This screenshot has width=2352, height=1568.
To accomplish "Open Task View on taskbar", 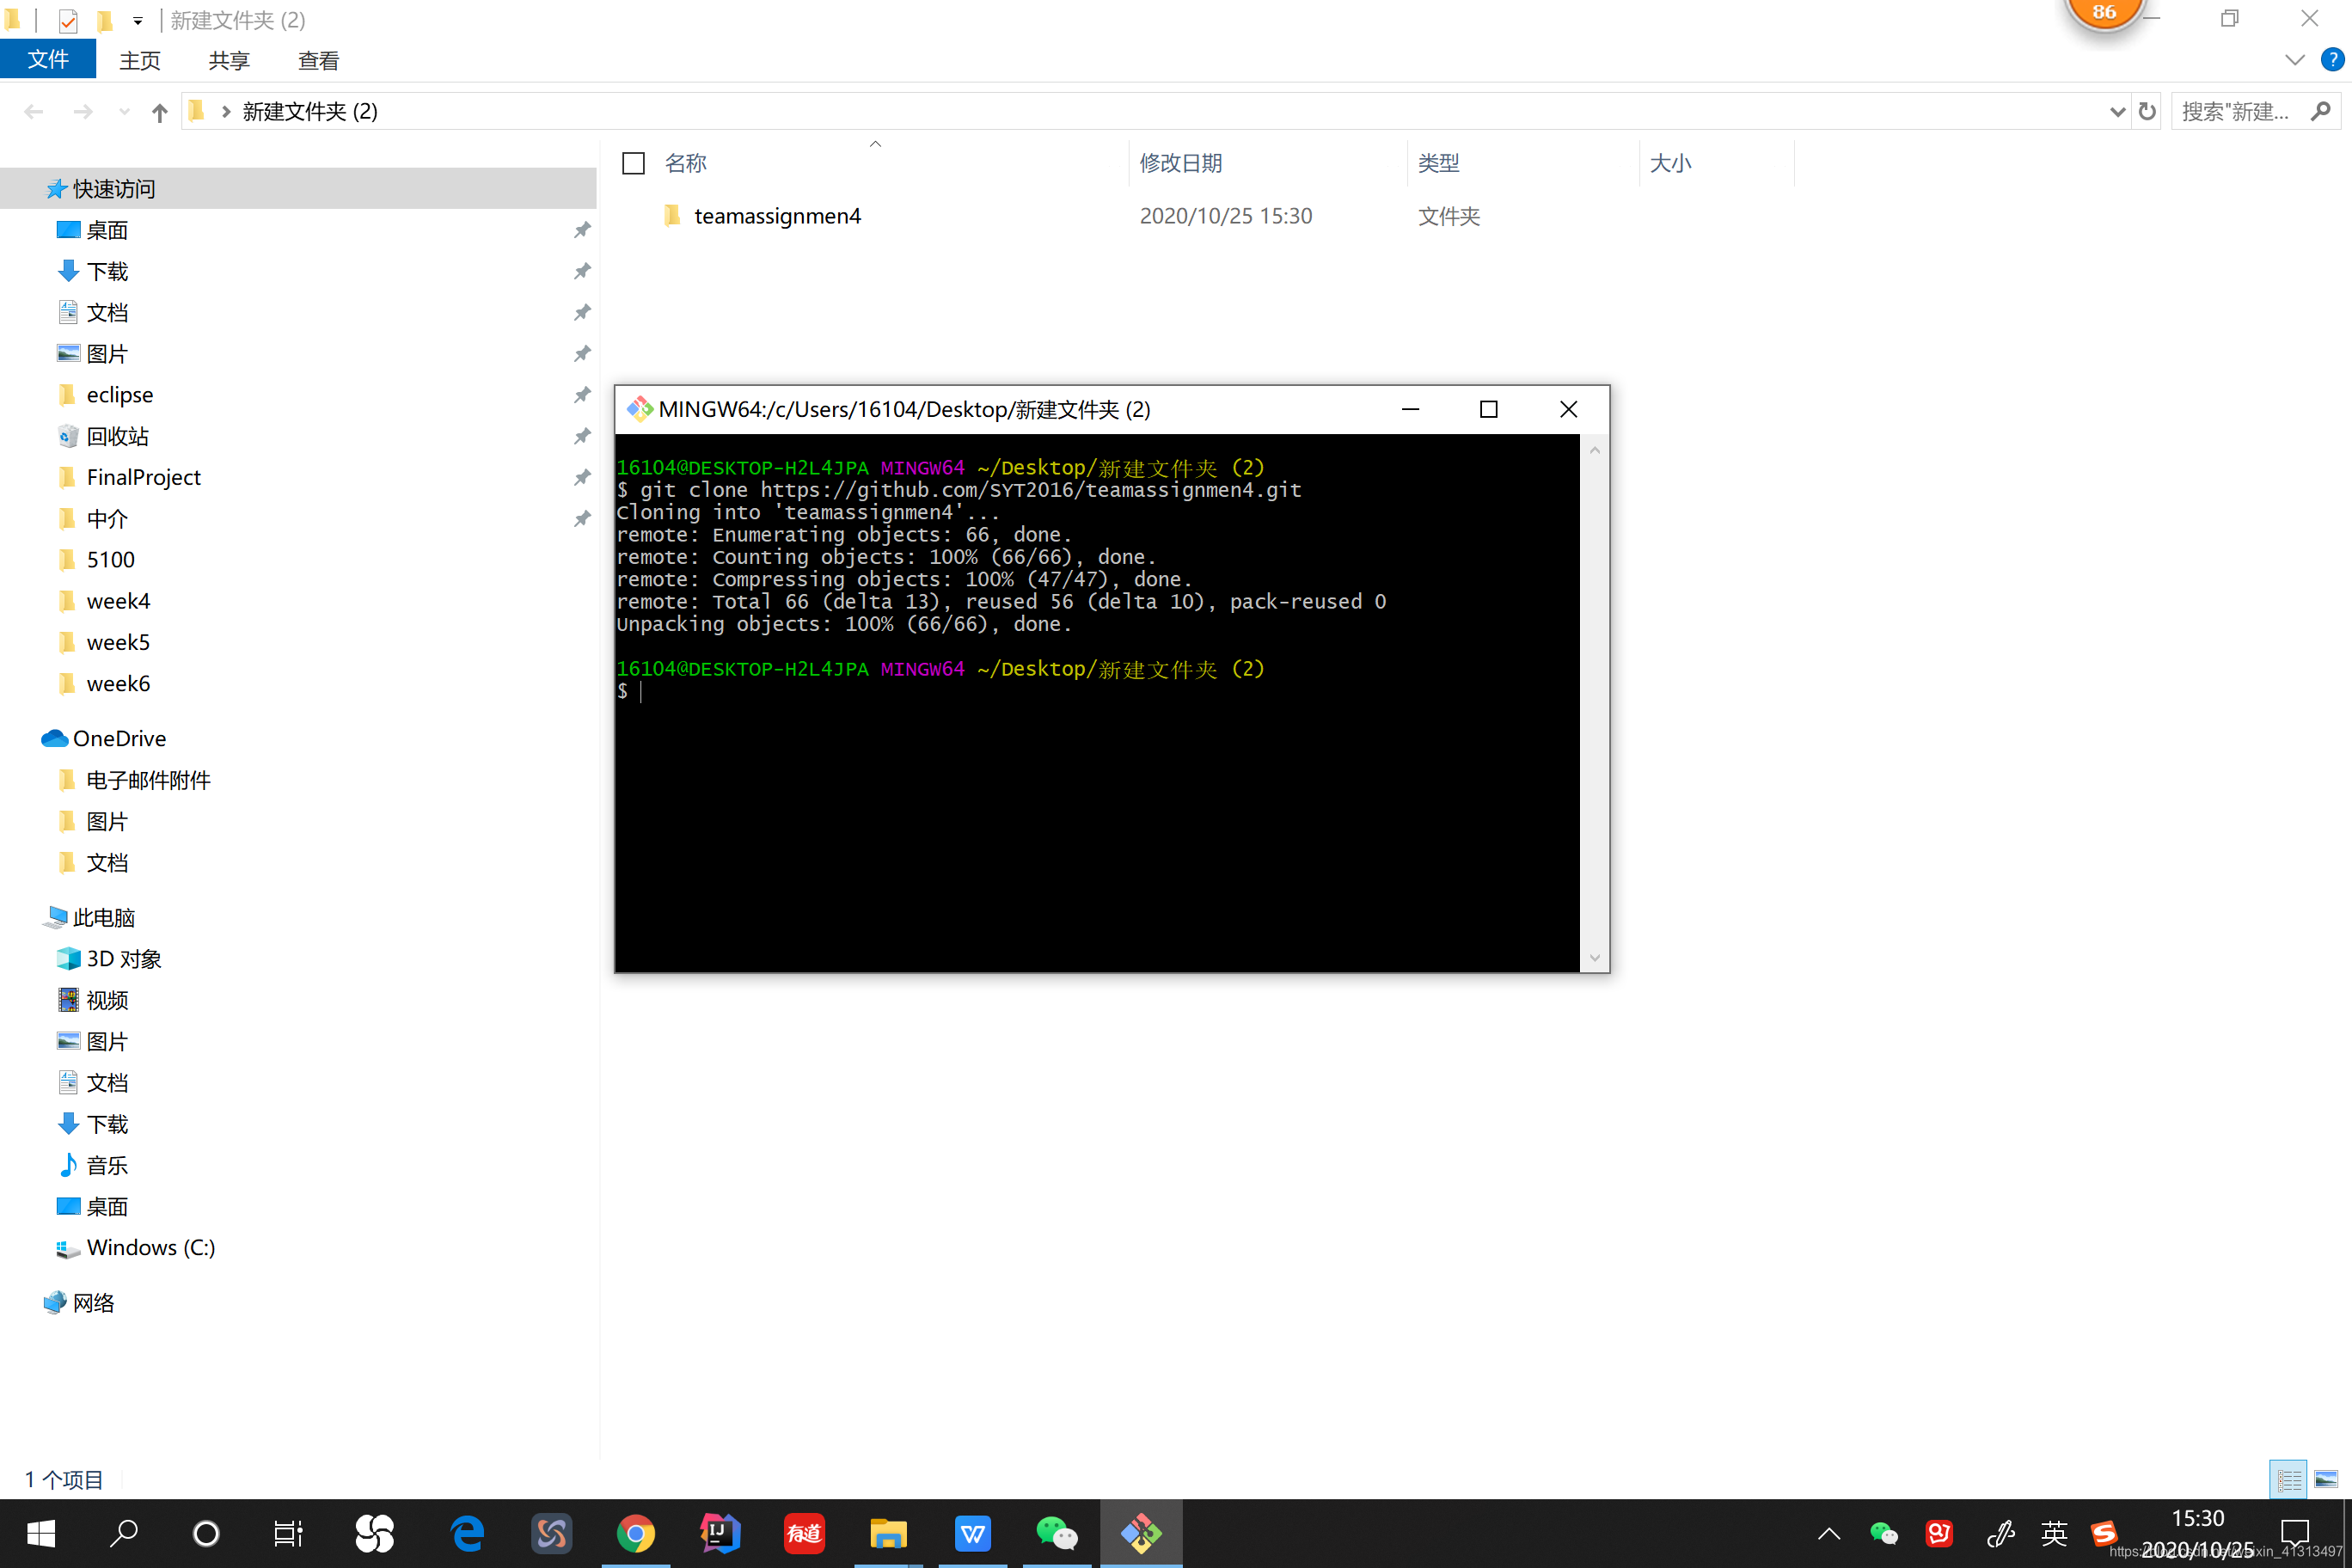I will 288,1533.
